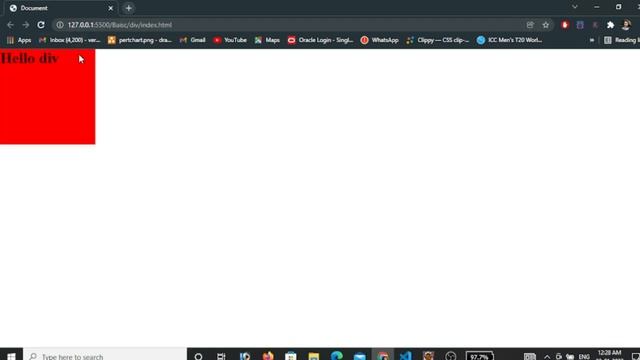Open site information icon in address bar

coord(60,25)
